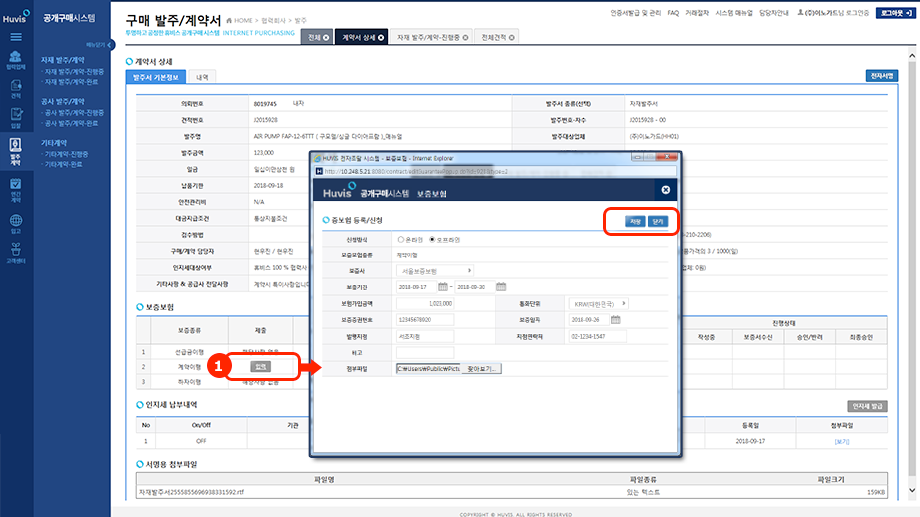The width and height of the screenshot is (920, 517).
Task: Open 기타계약-완료 in side menu
Action: (63, 164)
